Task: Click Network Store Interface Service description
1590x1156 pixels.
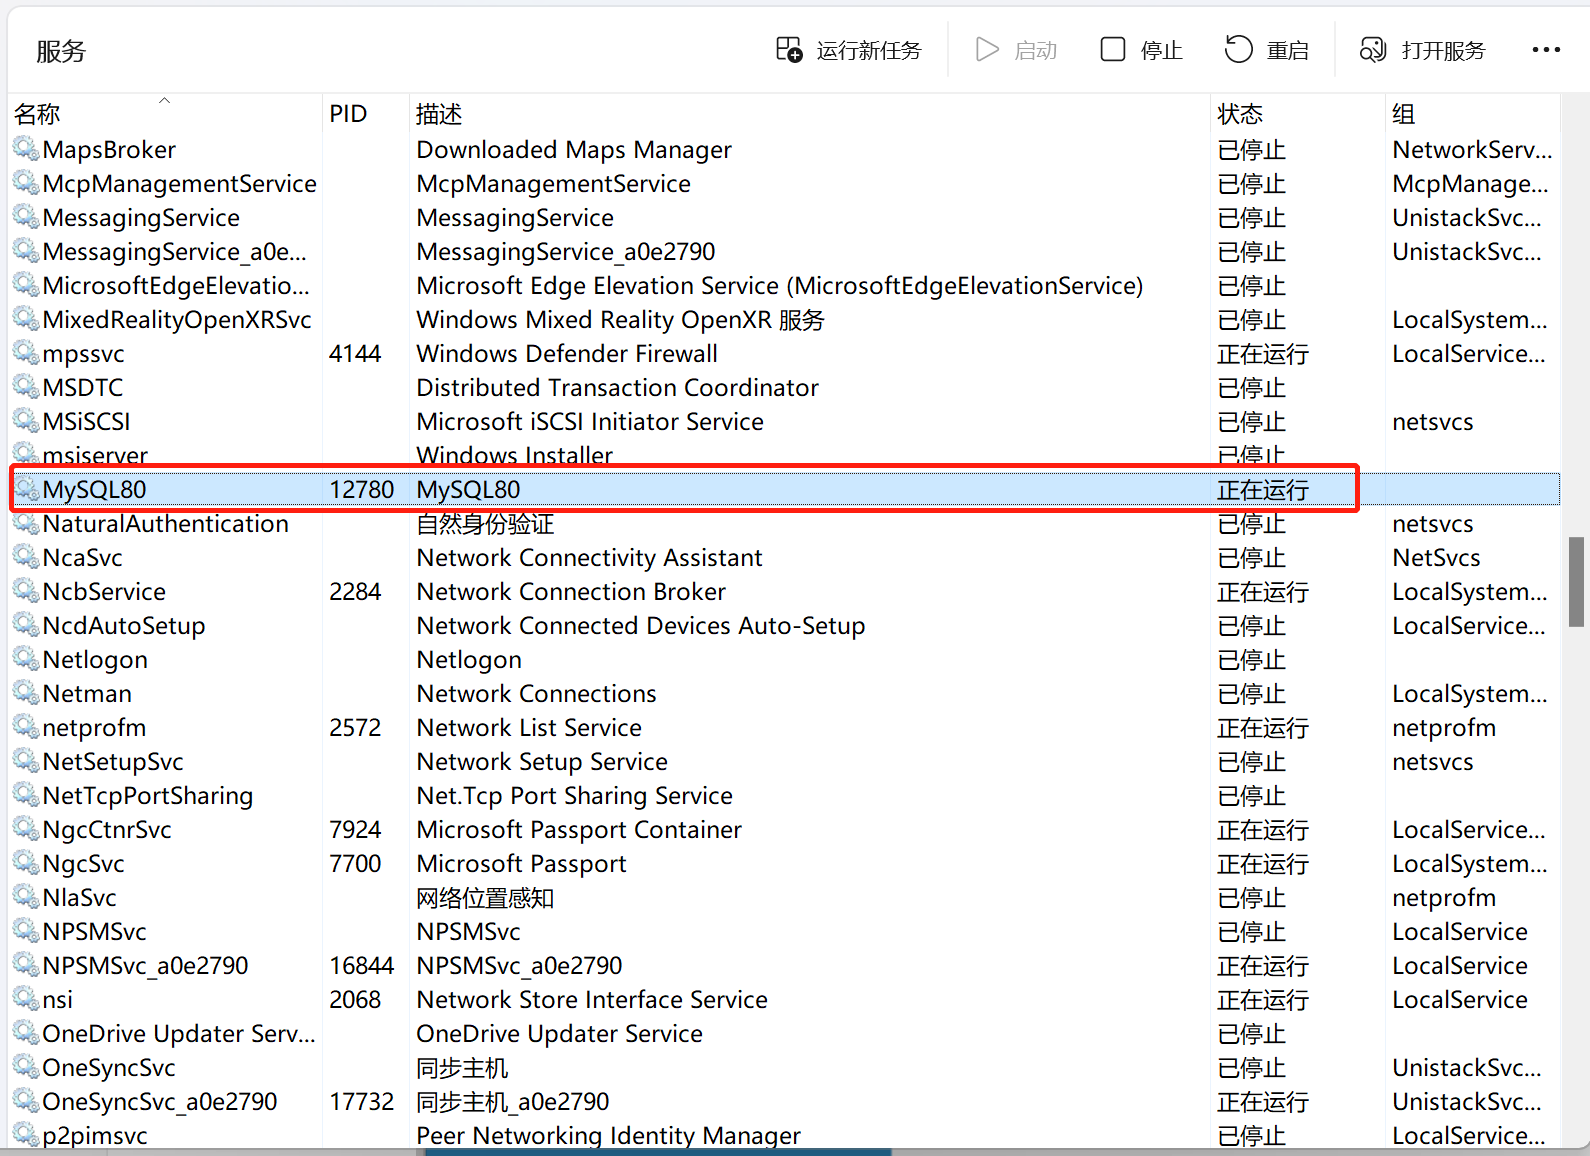Action: pos(592,999)
